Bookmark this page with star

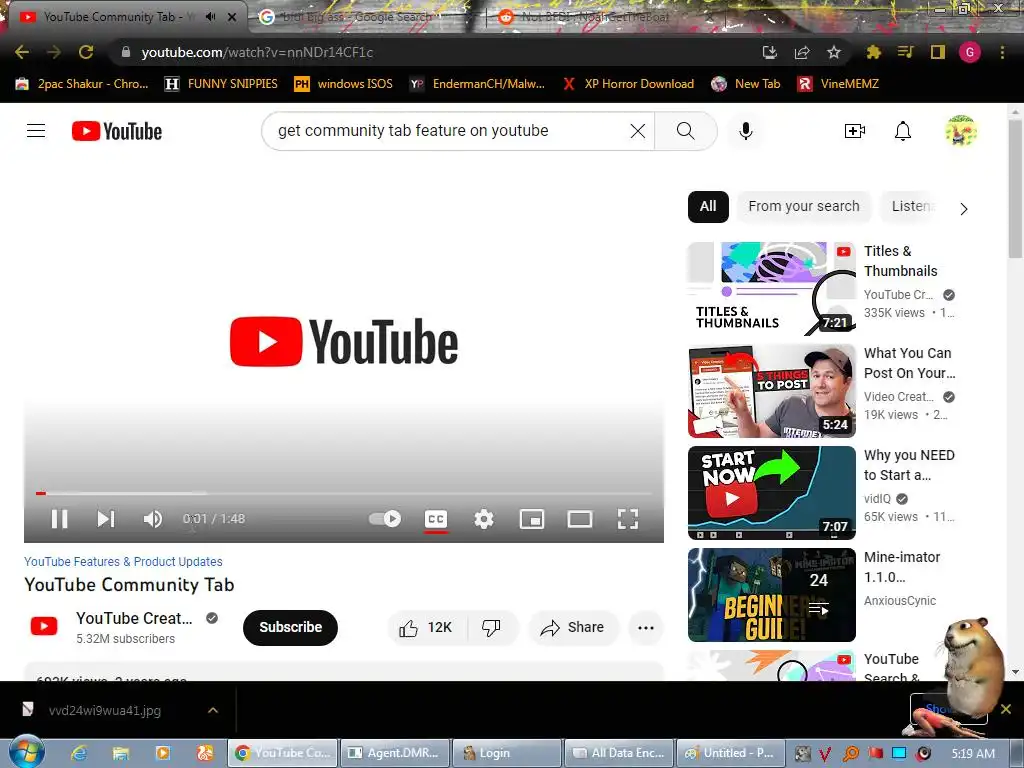pyautogui.click(x=834, y=52)
